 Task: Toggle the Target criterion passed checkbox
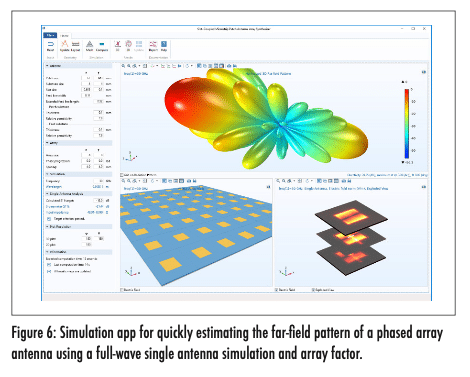point(49,219)
